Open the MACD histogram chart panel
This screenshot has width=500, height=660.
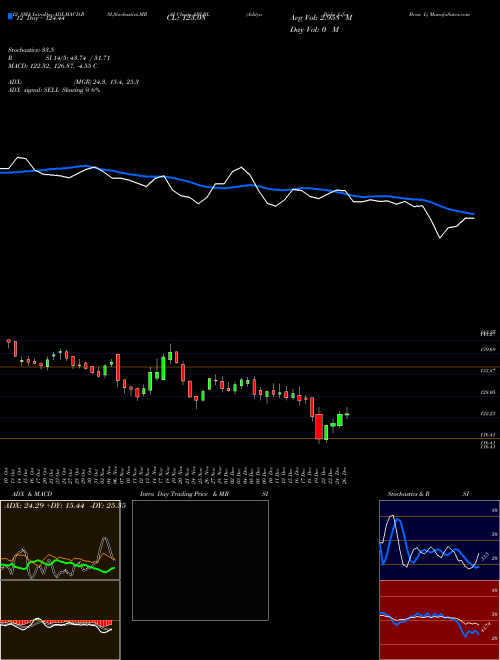pos(60,620)
